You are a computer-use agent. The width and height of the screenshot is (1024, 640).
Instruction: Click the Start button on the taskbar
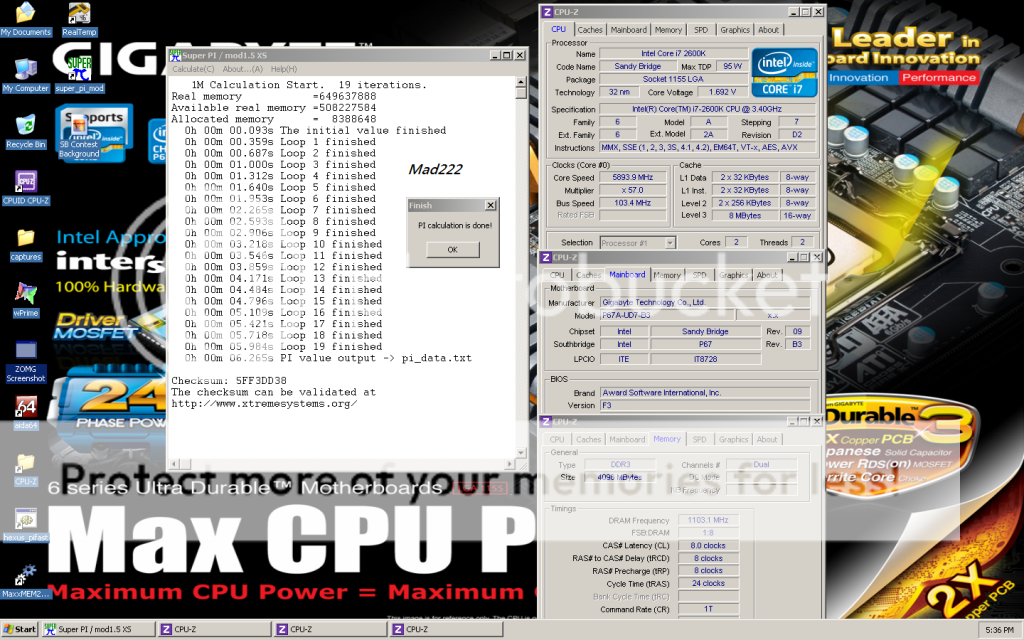(x=20, y=630)
